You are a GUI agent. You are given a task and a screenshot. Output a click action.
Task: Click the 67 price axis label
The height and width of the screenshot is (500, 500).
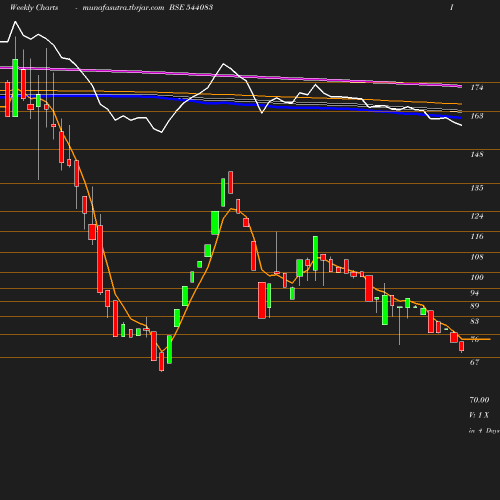pos(474,362)
